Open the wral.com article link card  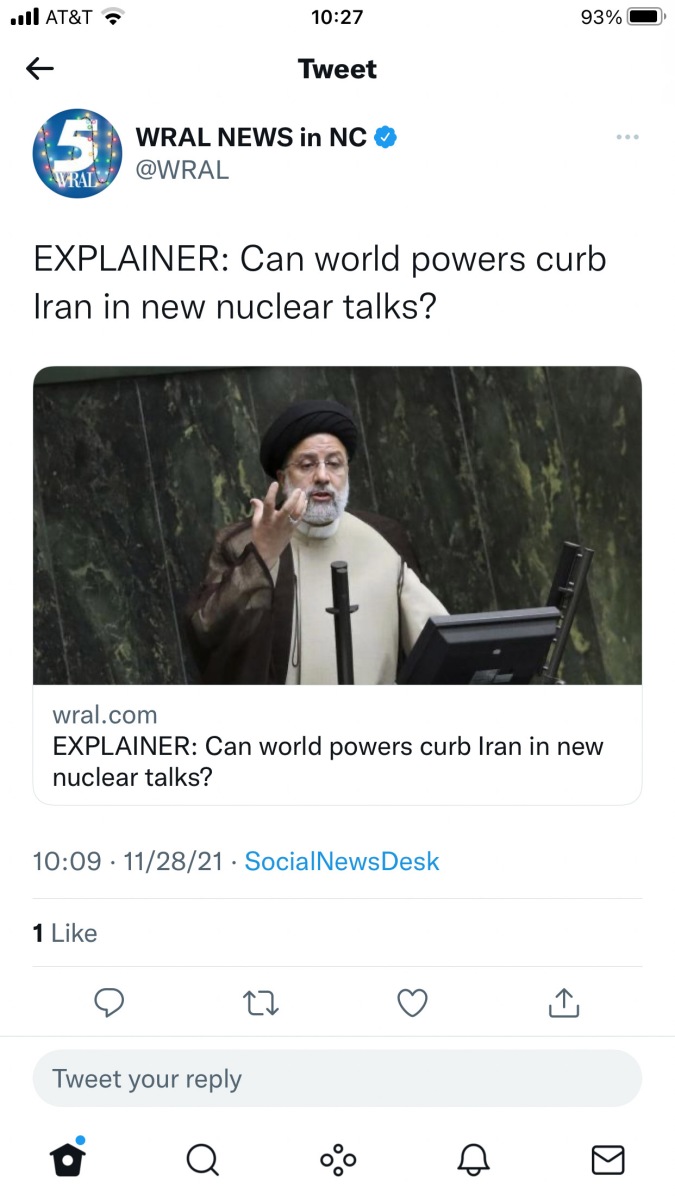click(x=337, y=746)
